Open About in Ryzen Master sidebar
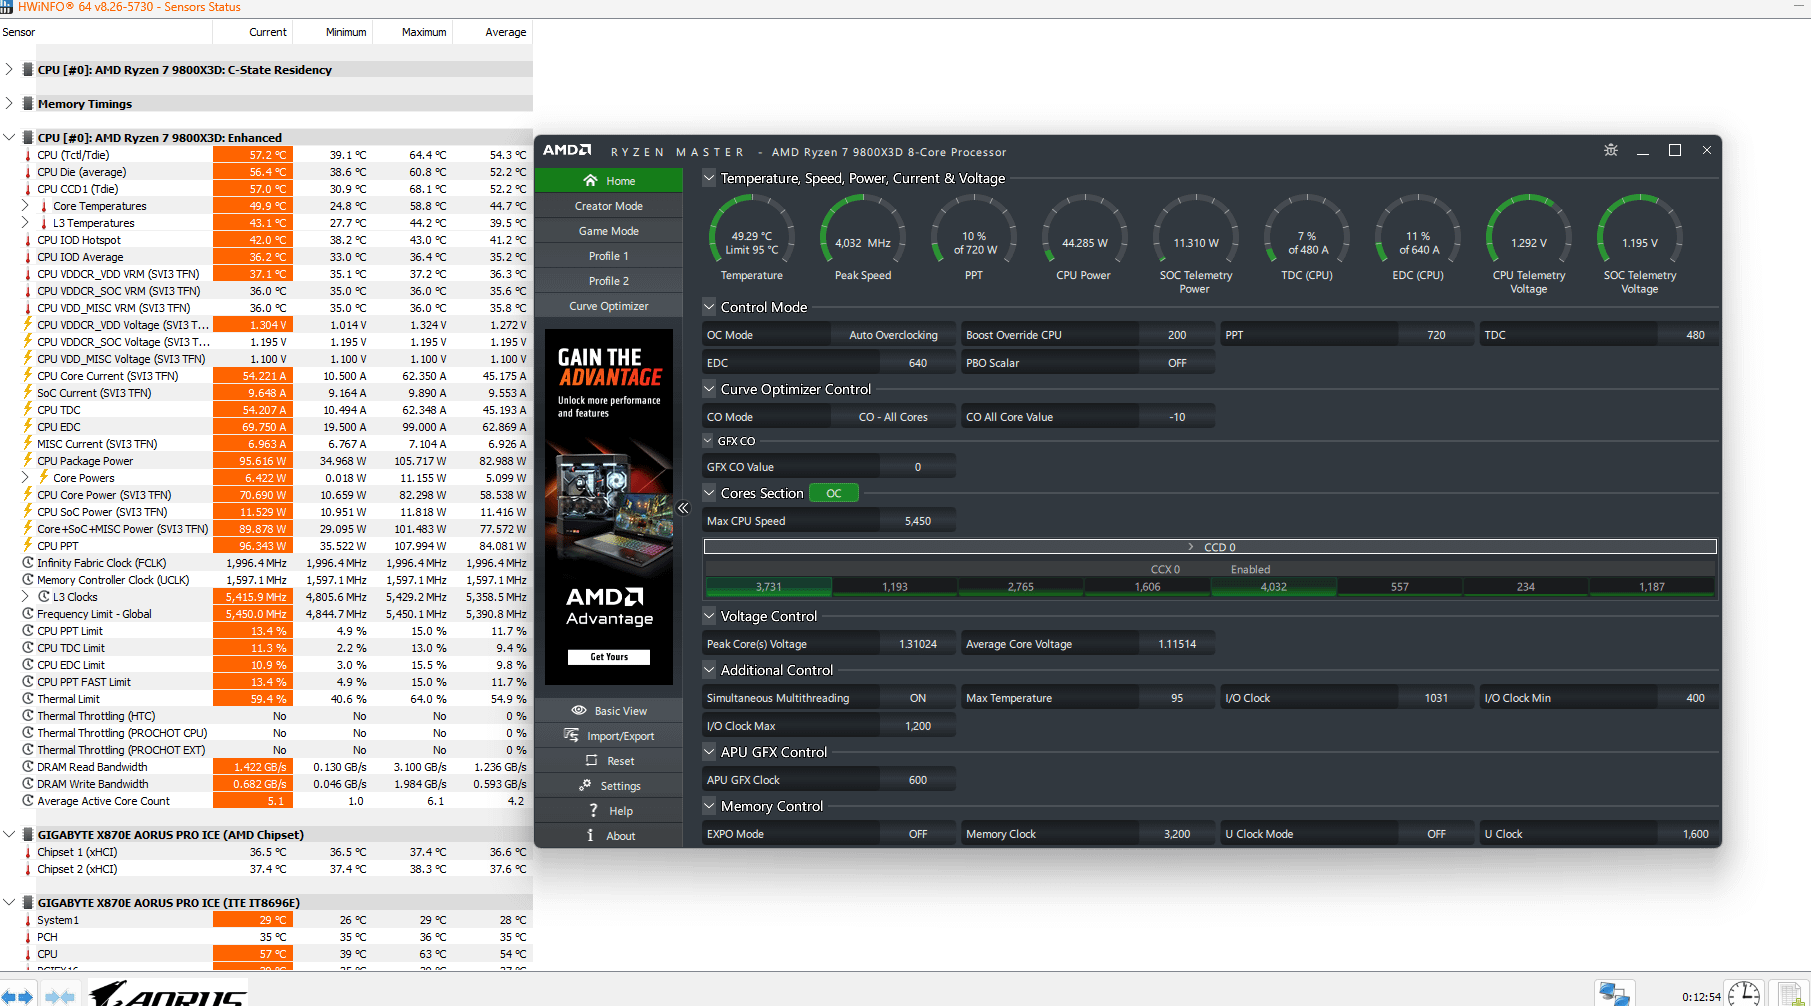Image resolution: width=1811 pixels, height=1006 pixels. click(609, 836)
